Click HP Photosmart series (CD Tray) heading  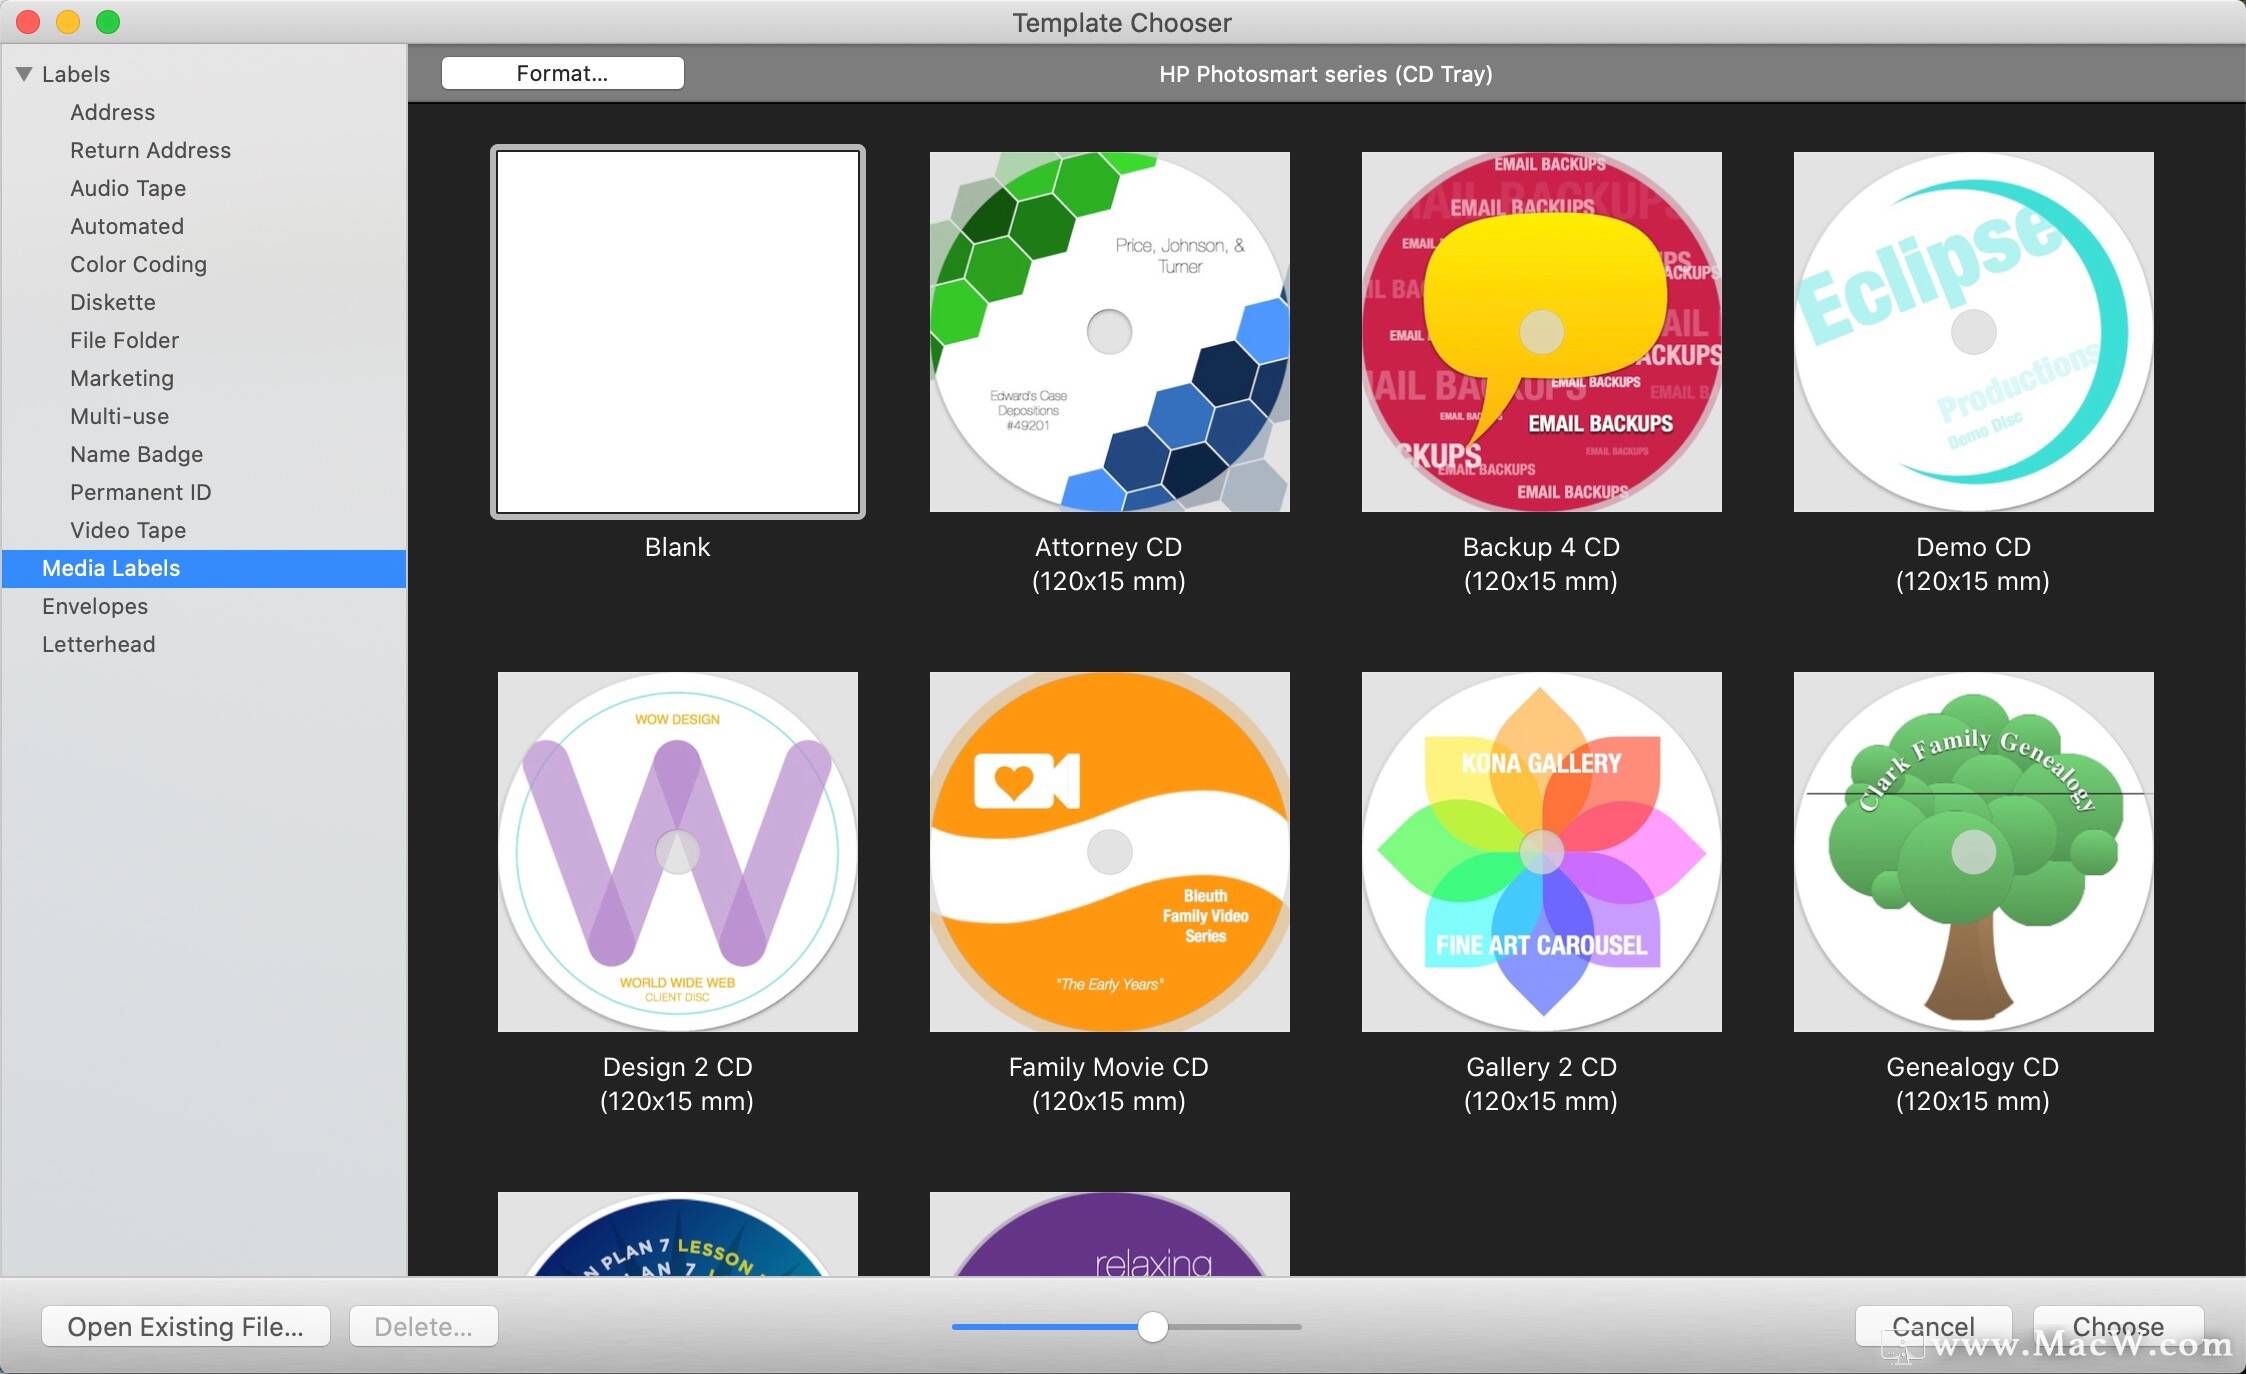click(x=1326, y=74)
